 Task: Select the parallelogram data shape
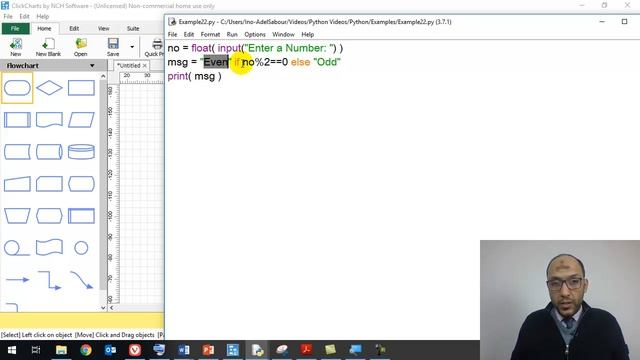(x=81, y=120)
